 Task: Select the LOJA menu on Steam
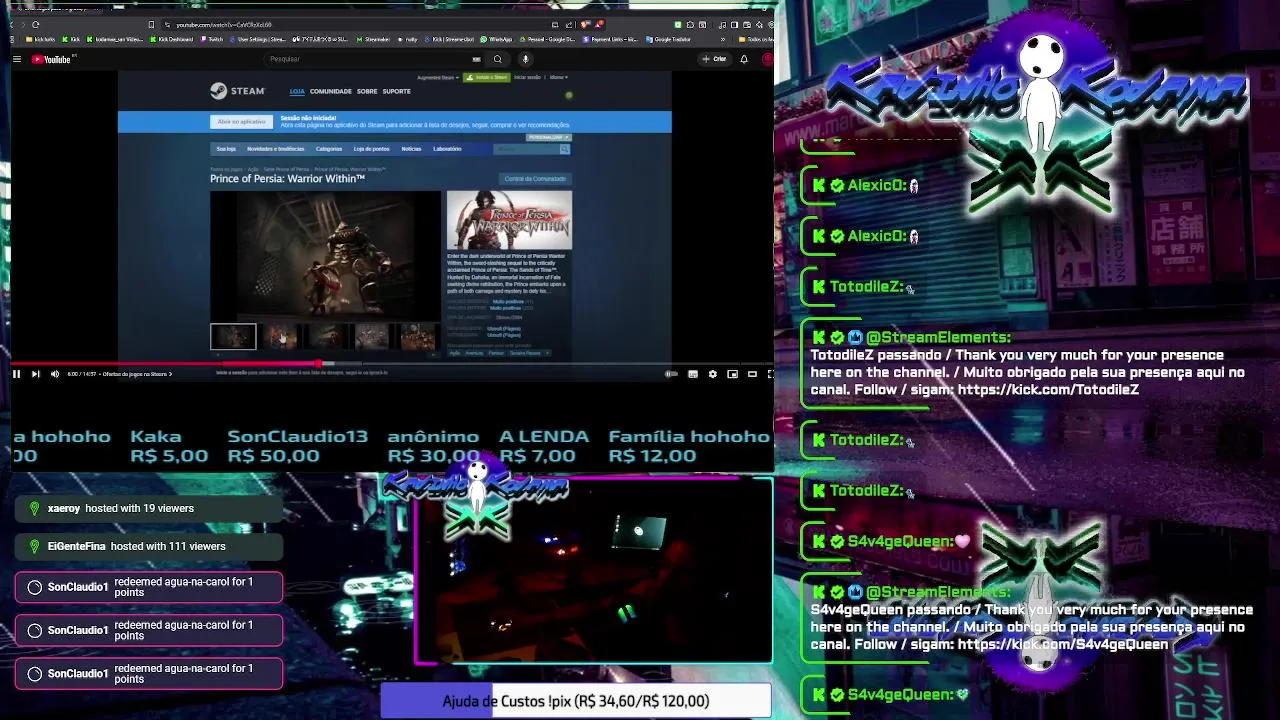tap(297, 91)
